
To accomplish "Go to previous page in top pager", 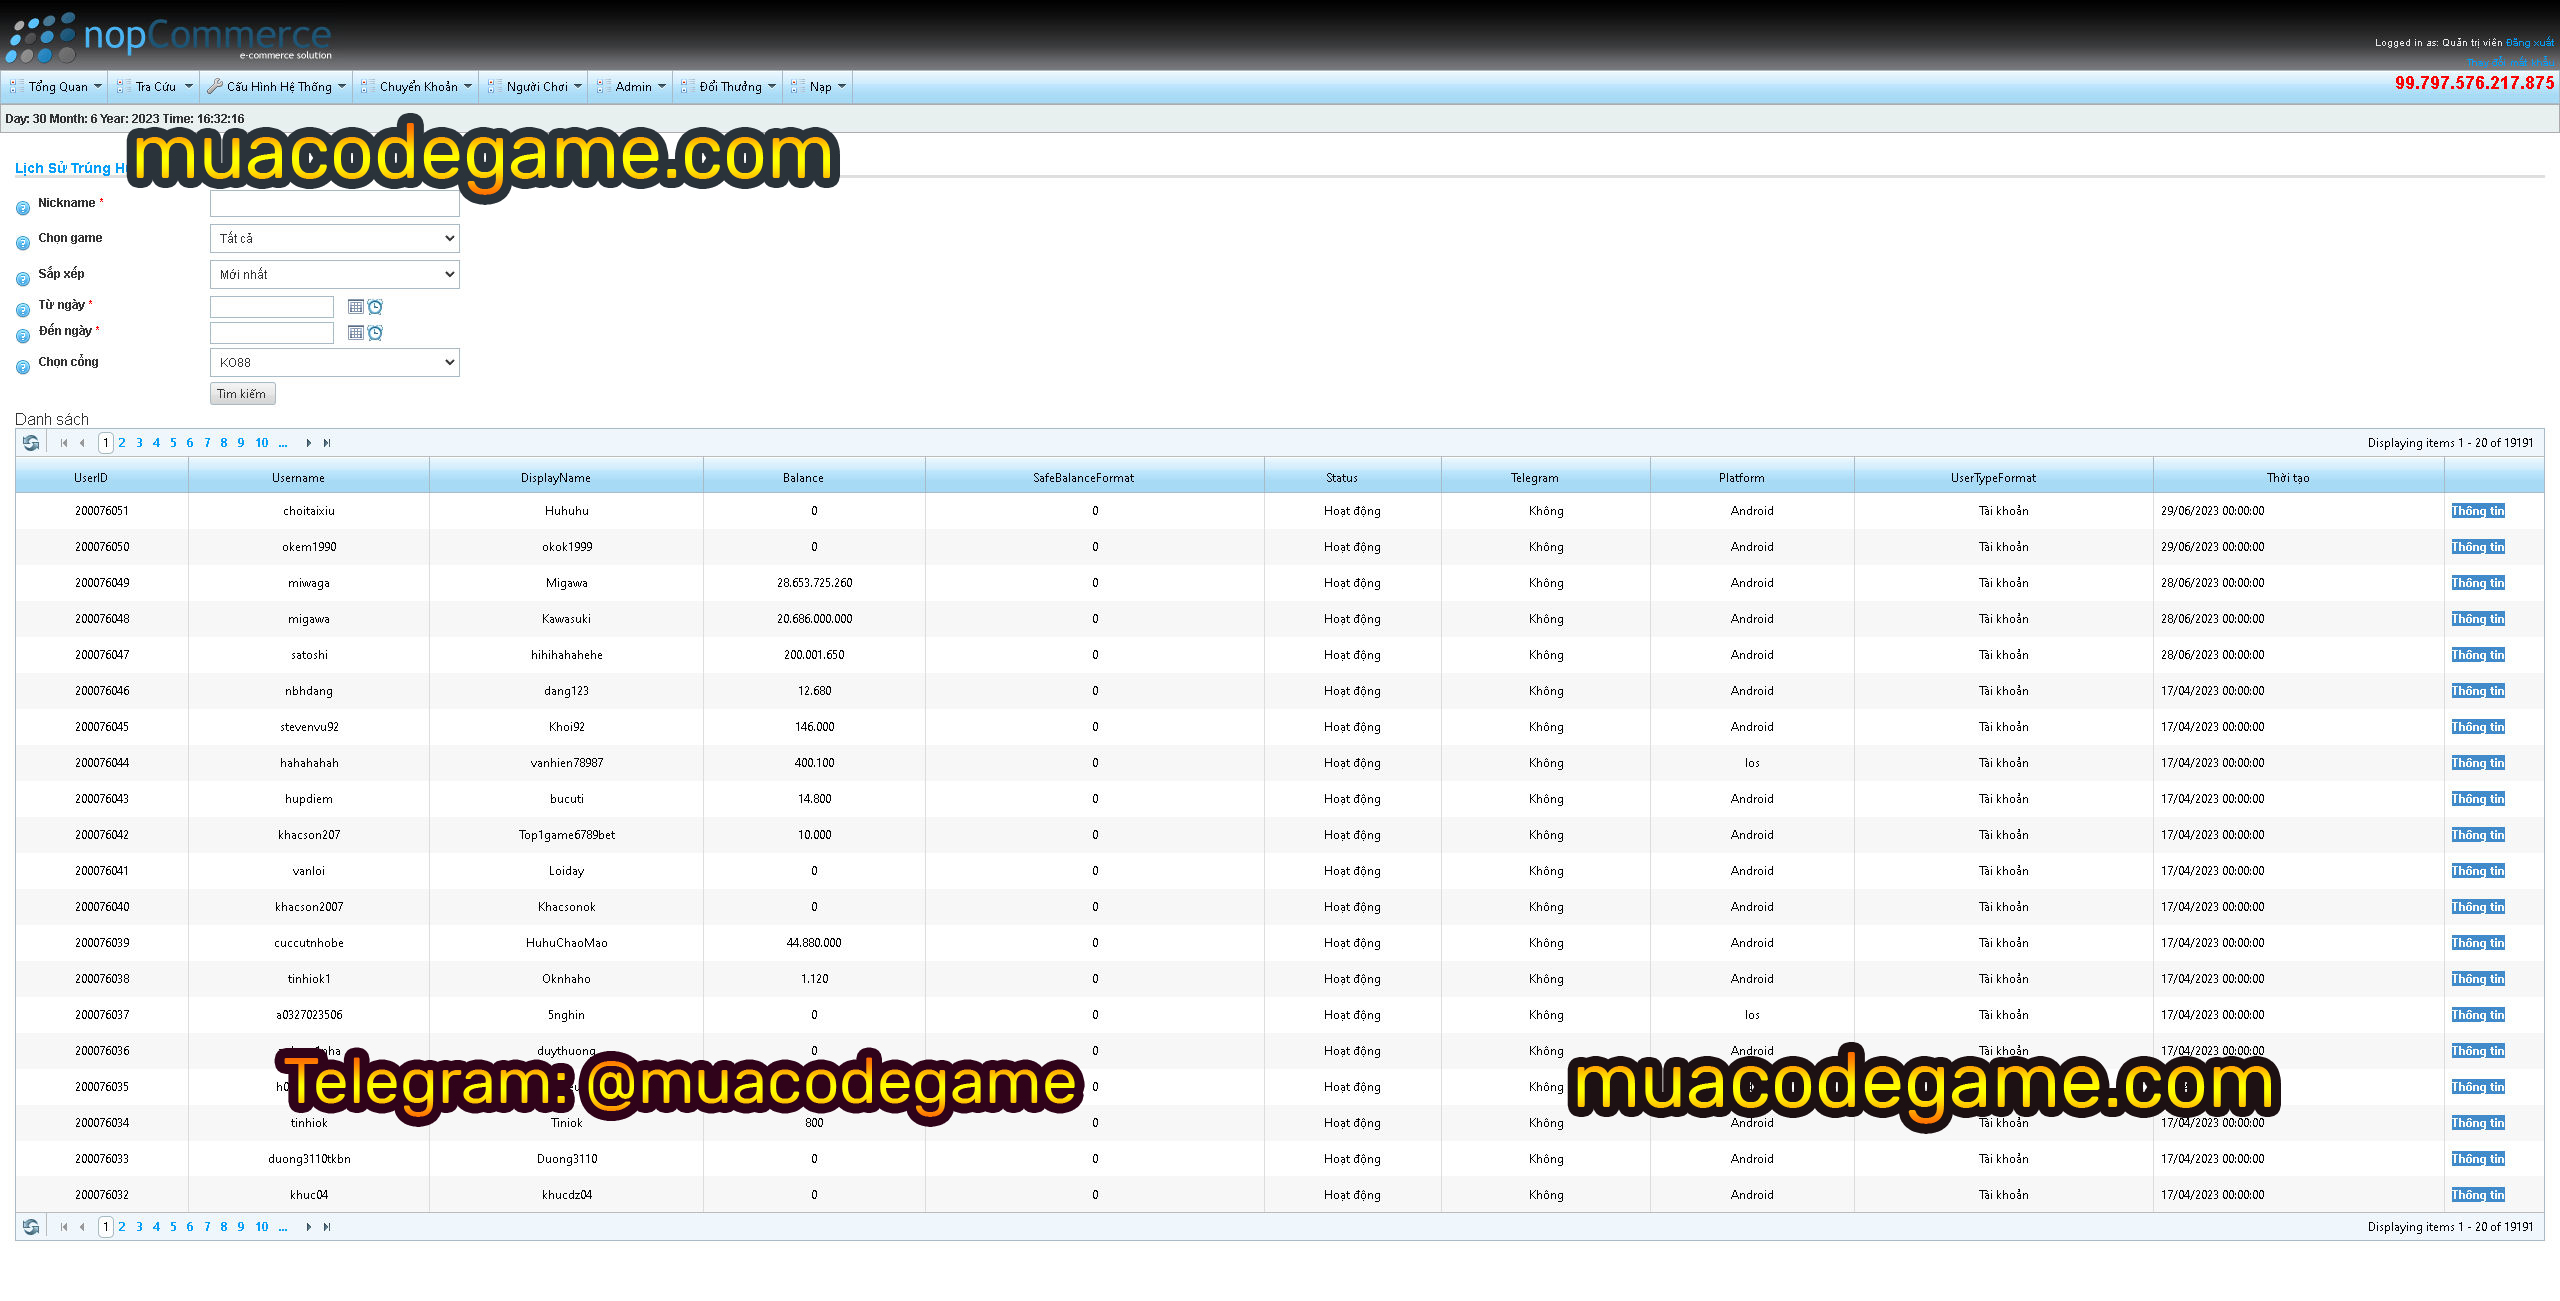I will [x=82, y=443].
